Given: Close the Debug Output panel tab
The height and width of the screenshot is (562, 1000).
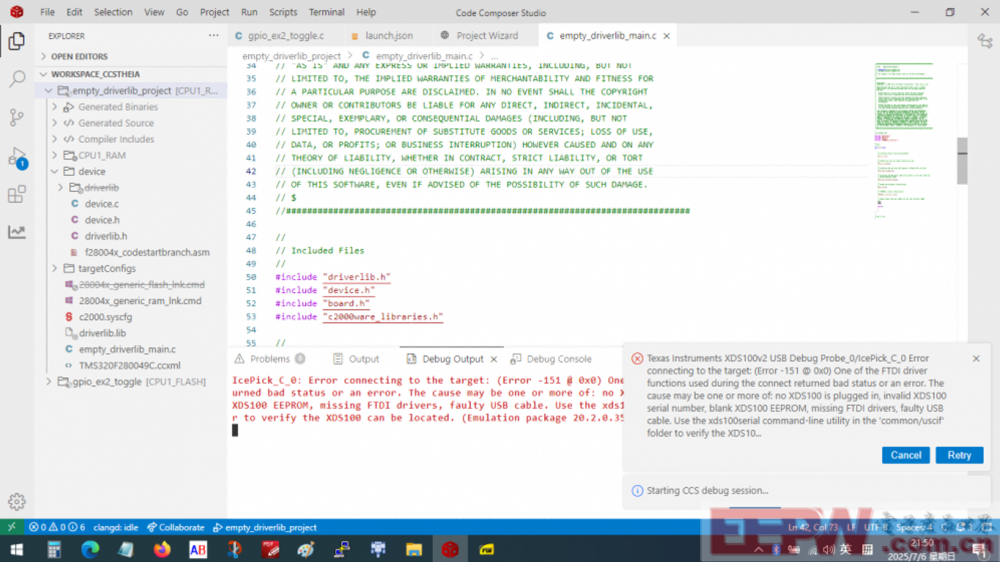Looking at the screenshot, I should point(494,359).
